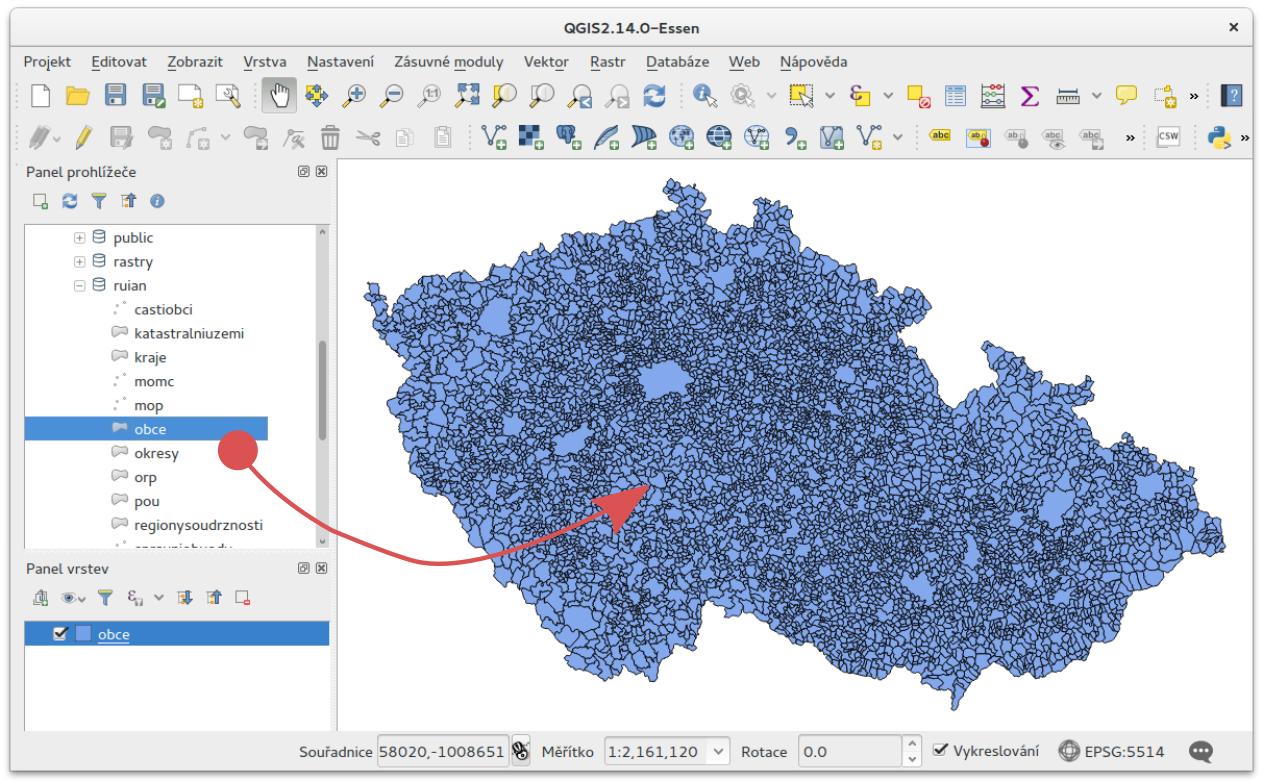Click the browser panel vertical scrollbar
The height and width of the screenshot is (781, 1263).
tap(322, 390)
